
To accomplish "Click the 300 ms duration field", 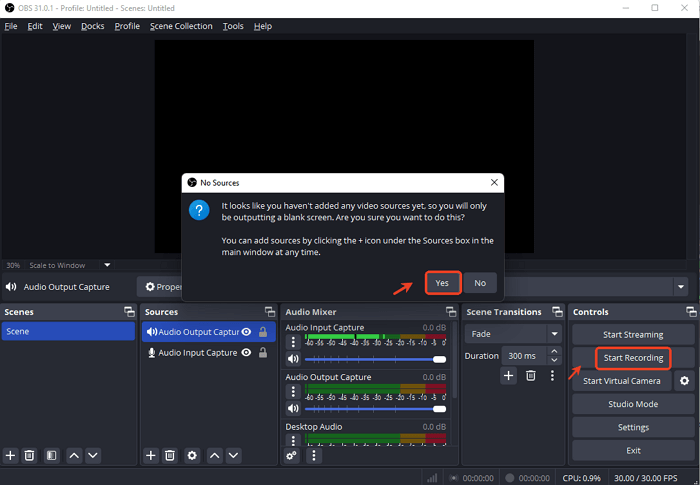I will (524, 356).
